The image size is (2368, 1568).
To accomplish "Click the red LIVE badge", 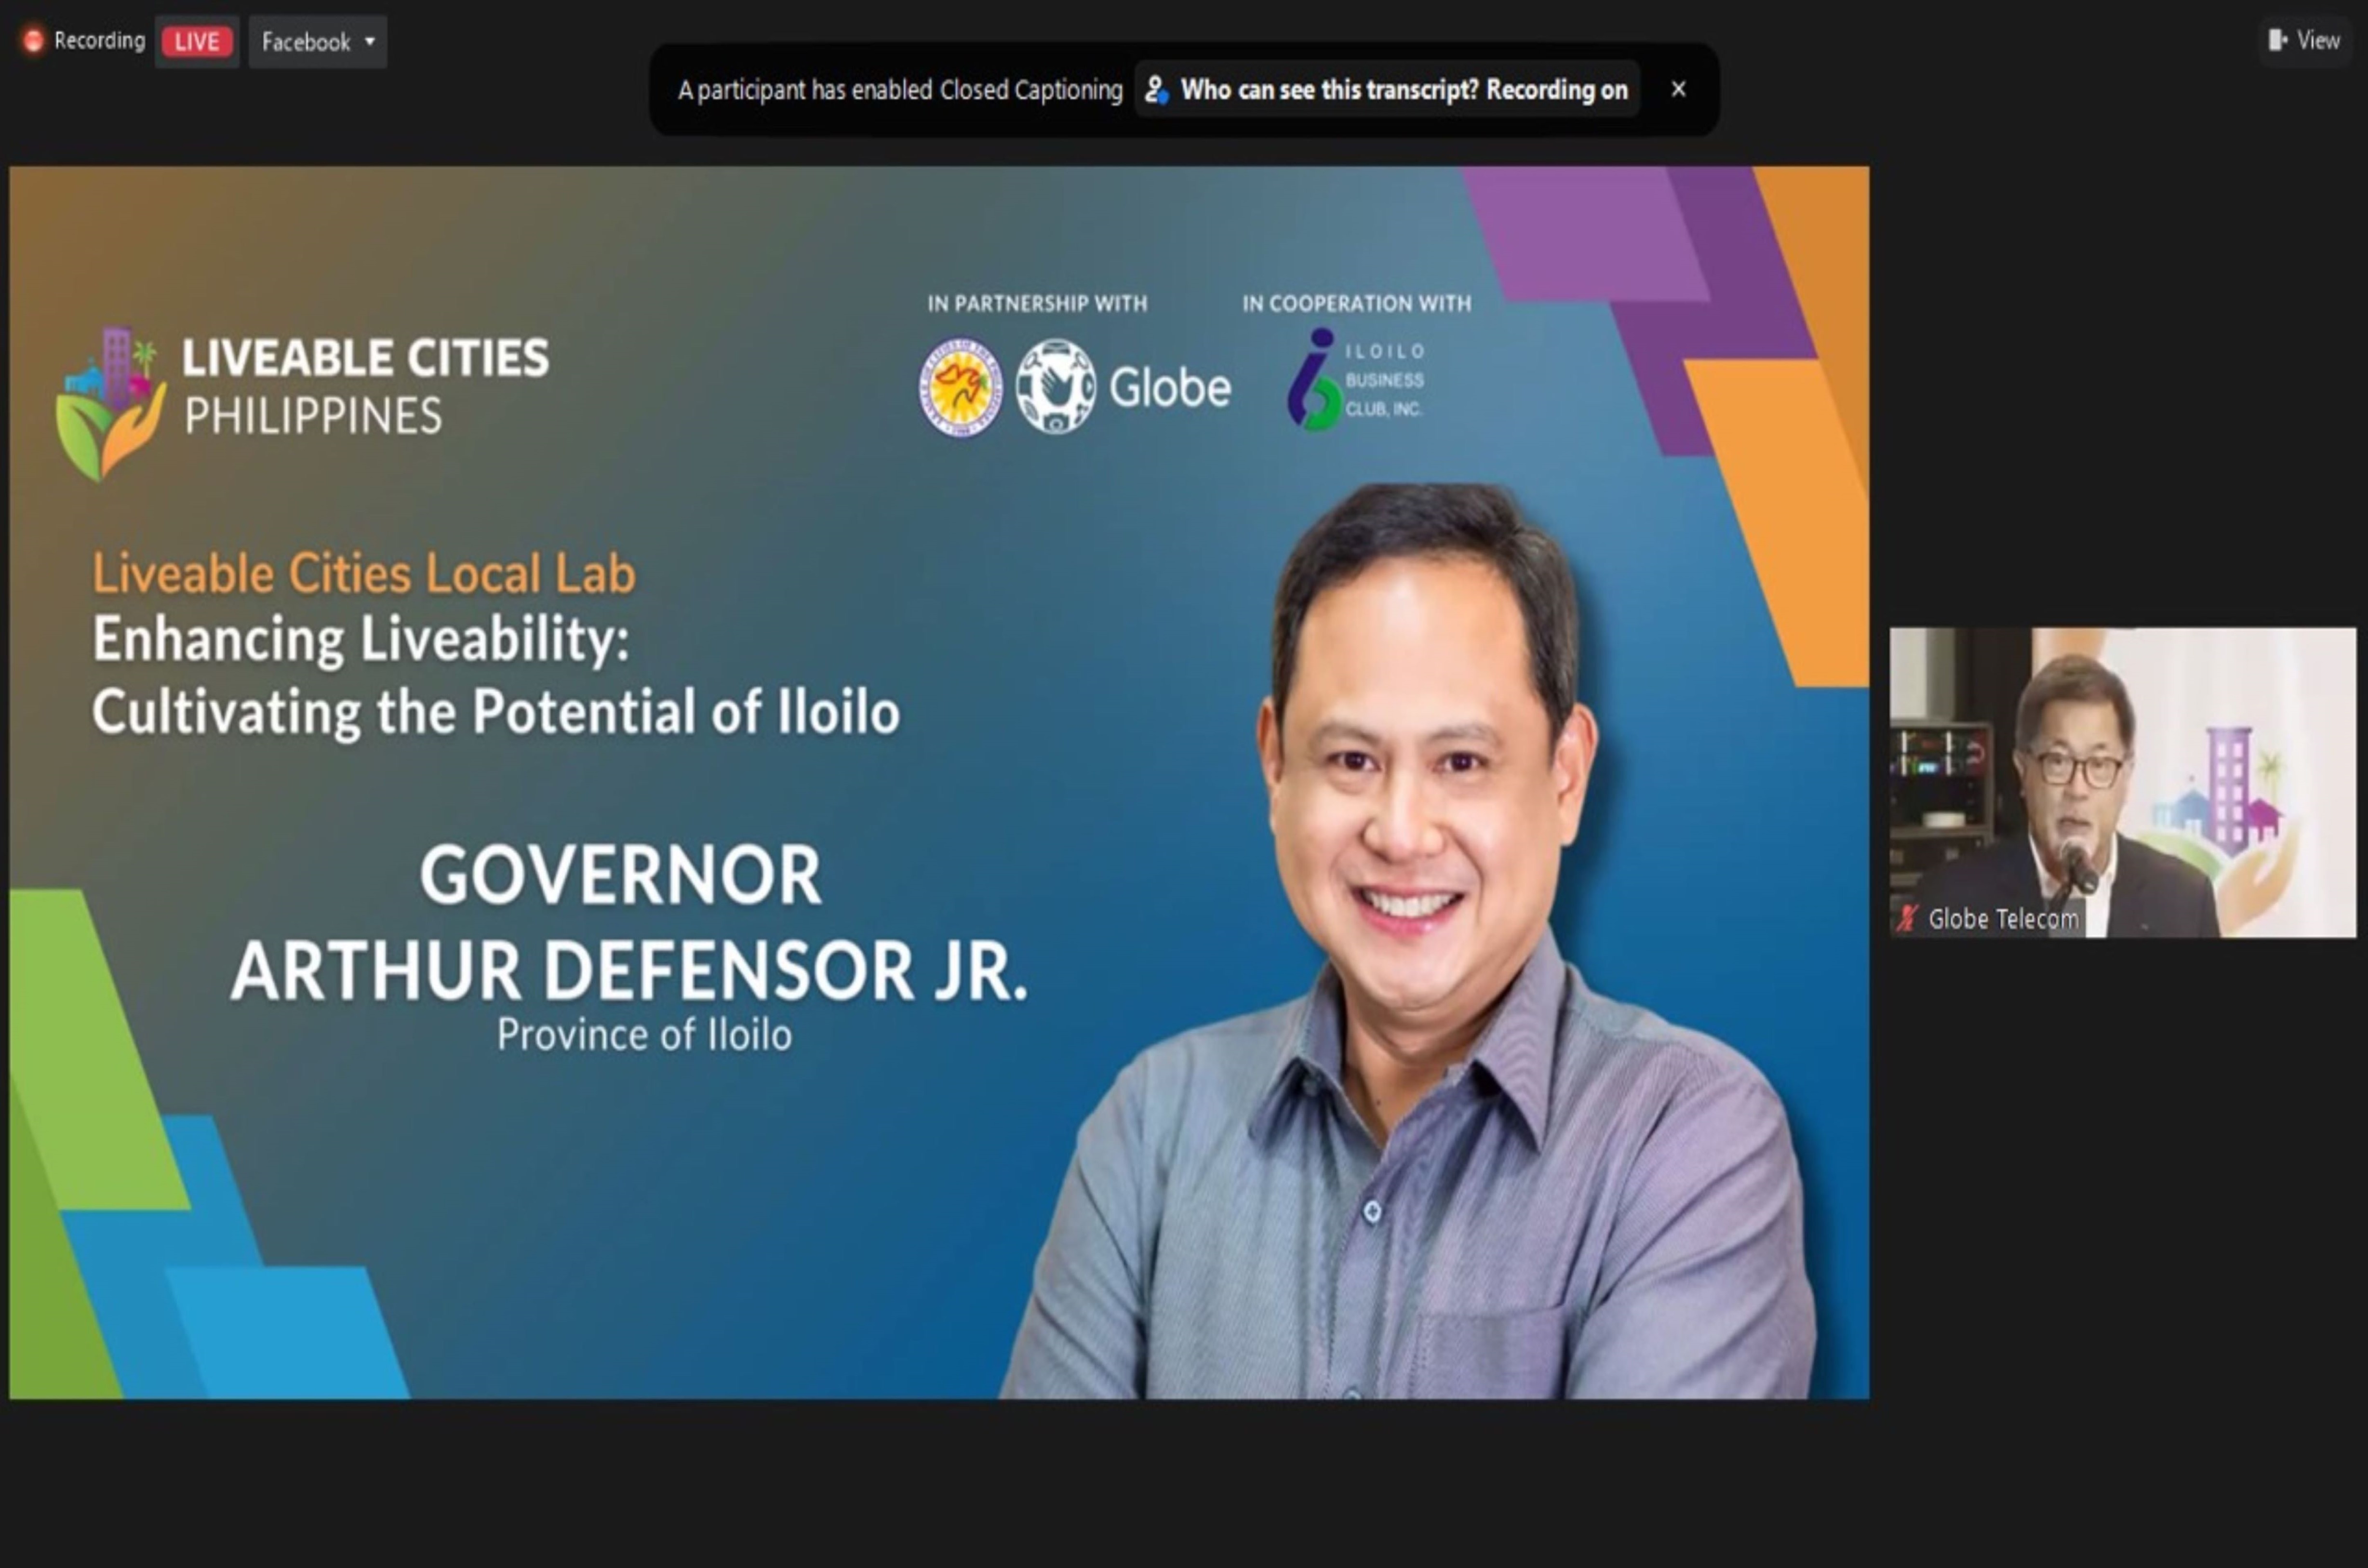I will point(196,42).
